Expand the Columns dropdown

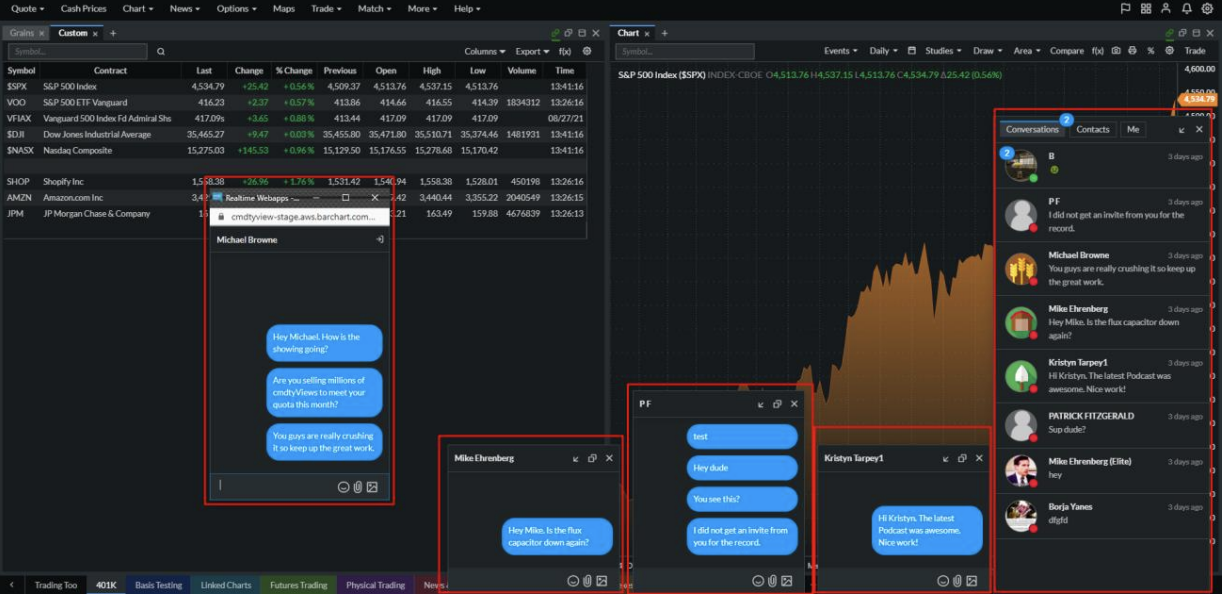pos(486,51)
